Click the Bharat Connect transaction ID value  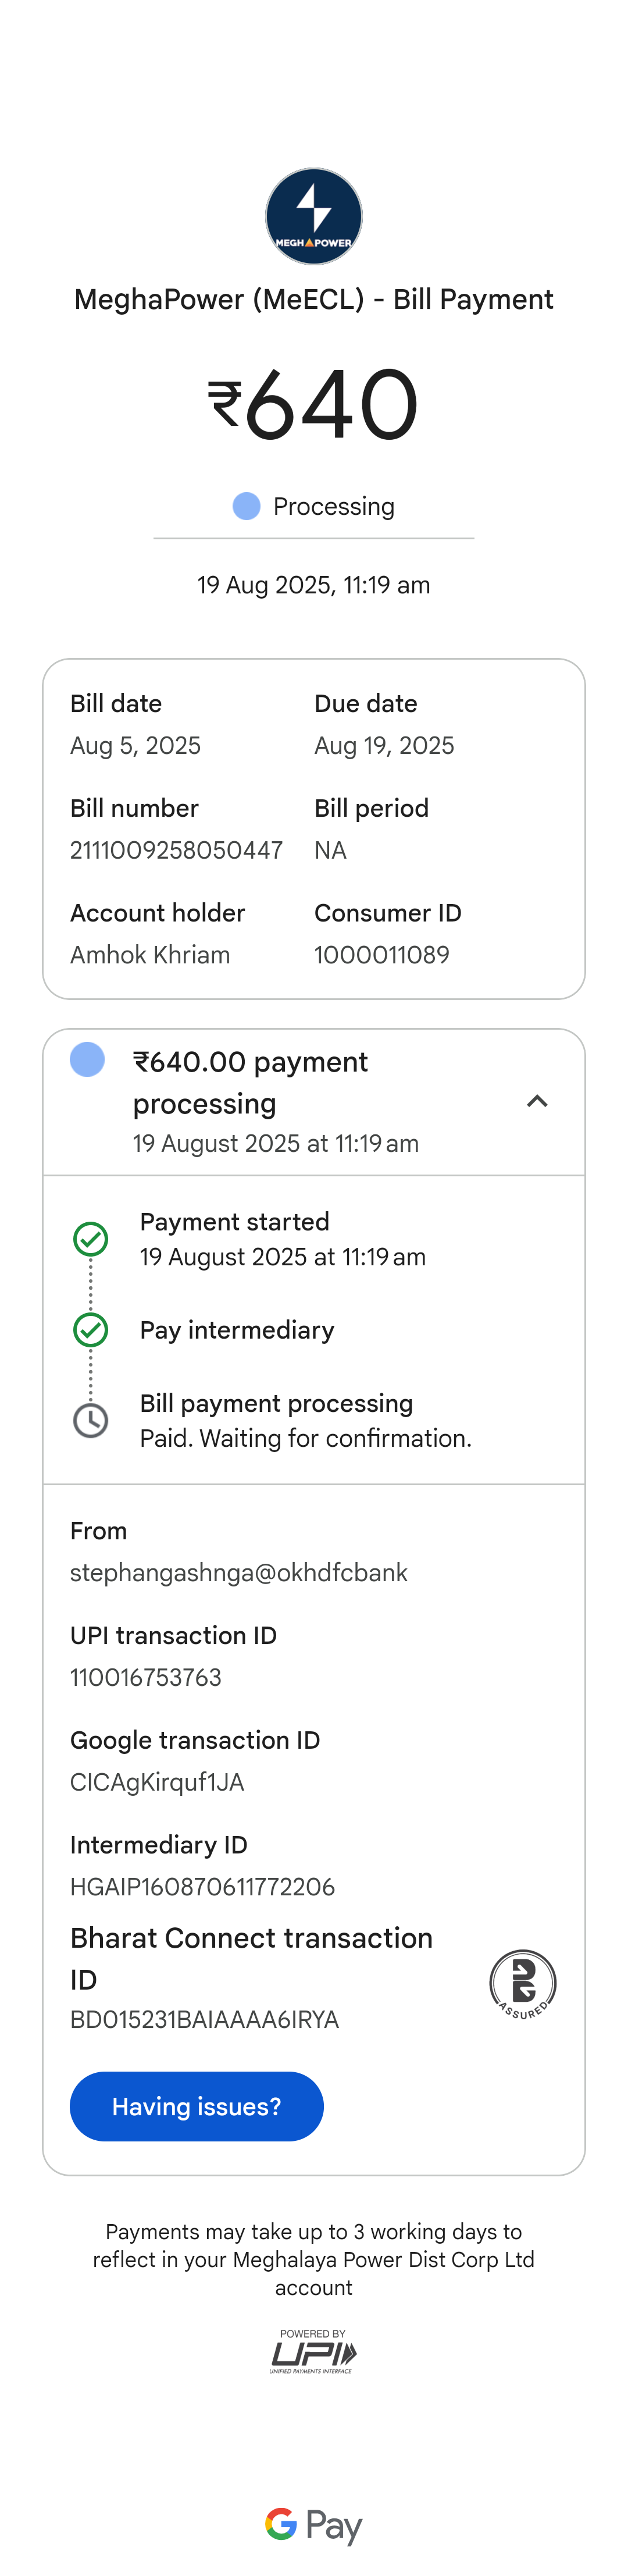pyautogui.click(x=204, y=2019)
